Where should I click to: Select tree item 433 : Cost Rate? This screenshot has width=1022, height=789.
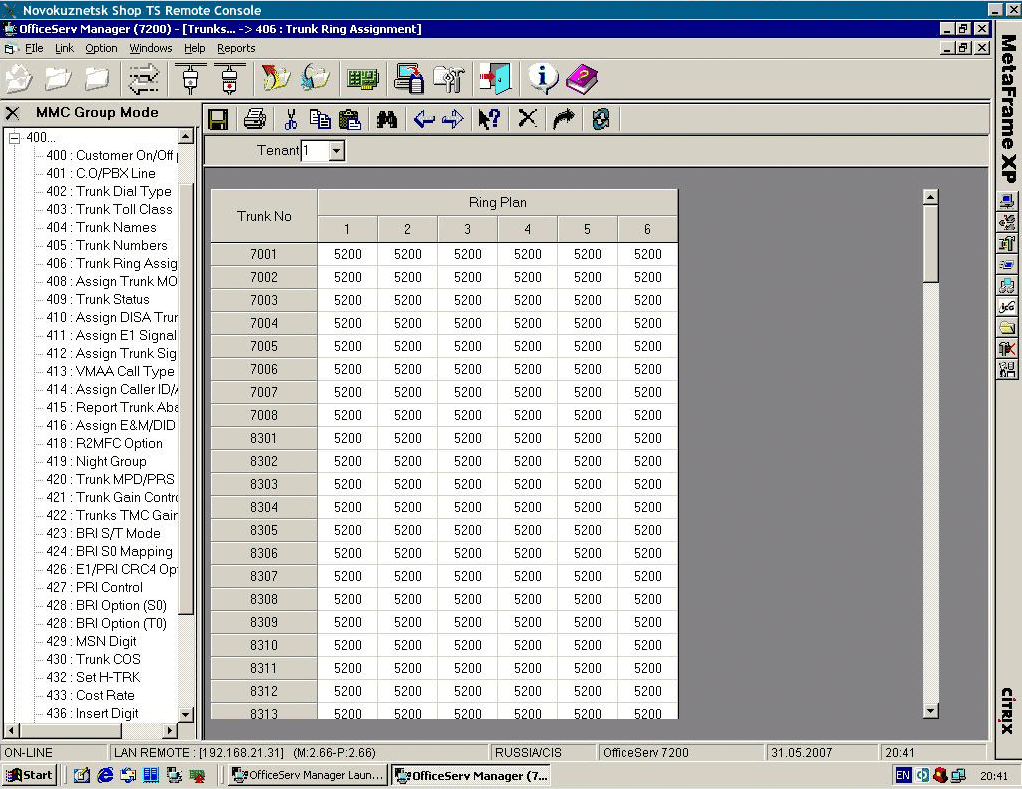click(91, 695)
